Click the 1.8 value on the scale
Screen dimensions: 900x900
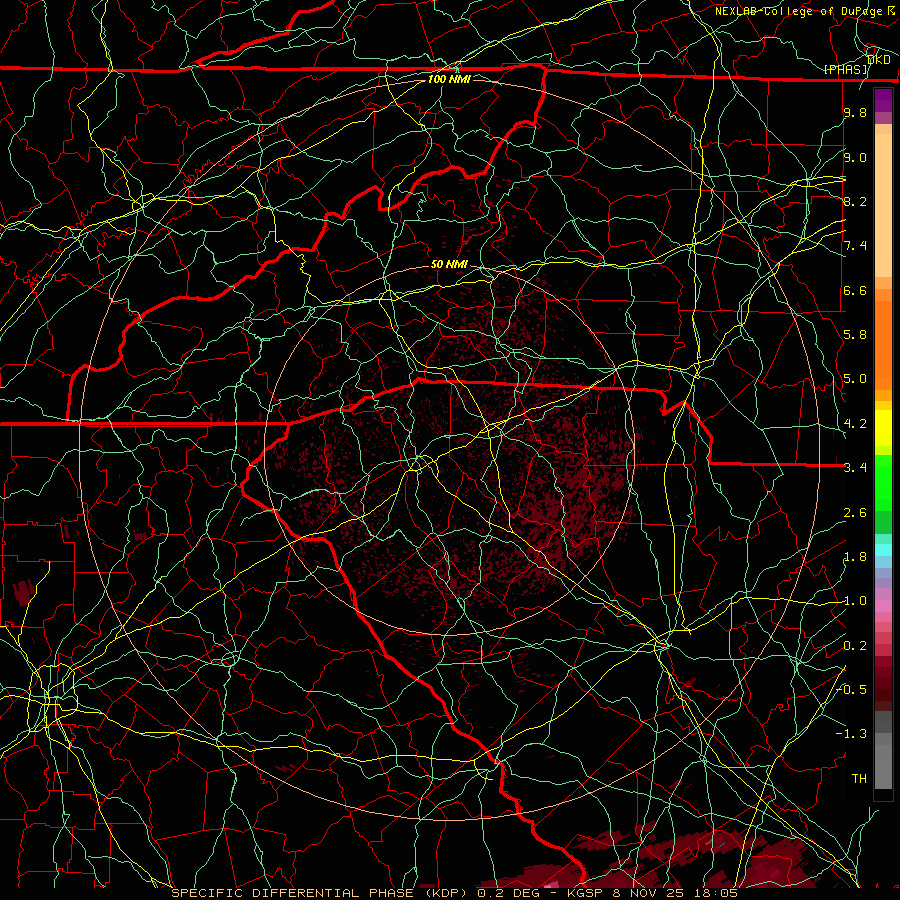coord(855,556)
